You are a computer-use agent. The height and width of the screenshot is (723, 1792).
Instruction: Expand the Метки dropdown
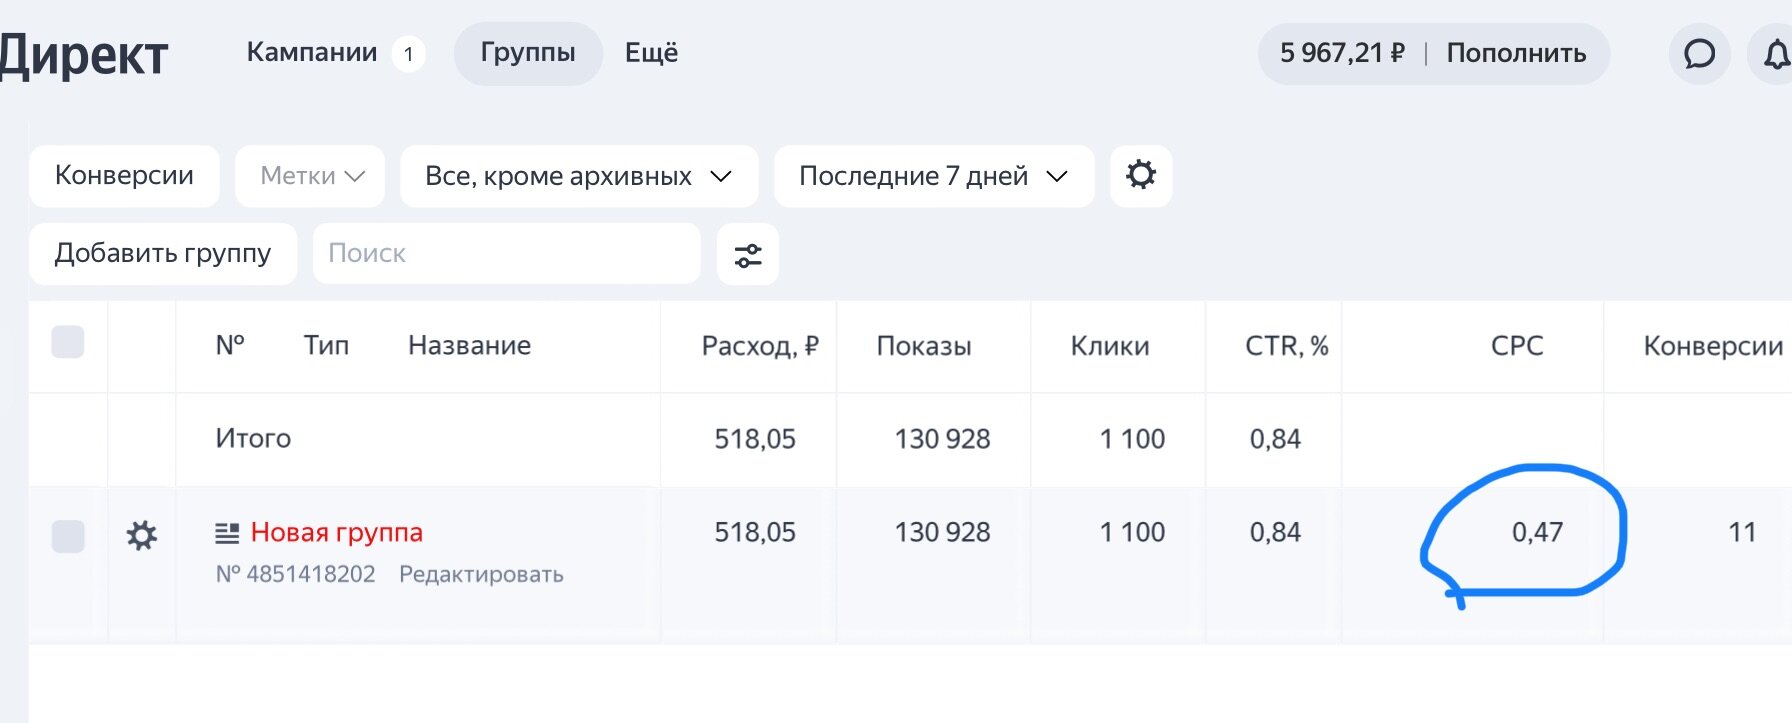(x=310, y=176)
